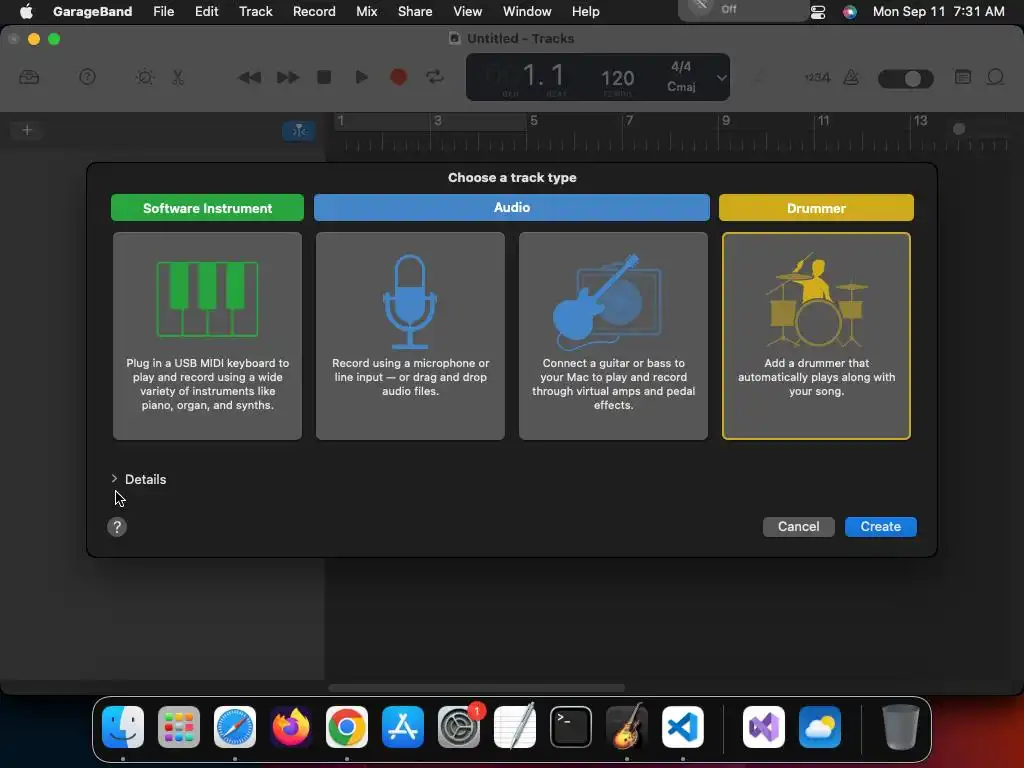Open Quick Help question mark in toolbar
The image size is (1024, 768).
[87, 77]
